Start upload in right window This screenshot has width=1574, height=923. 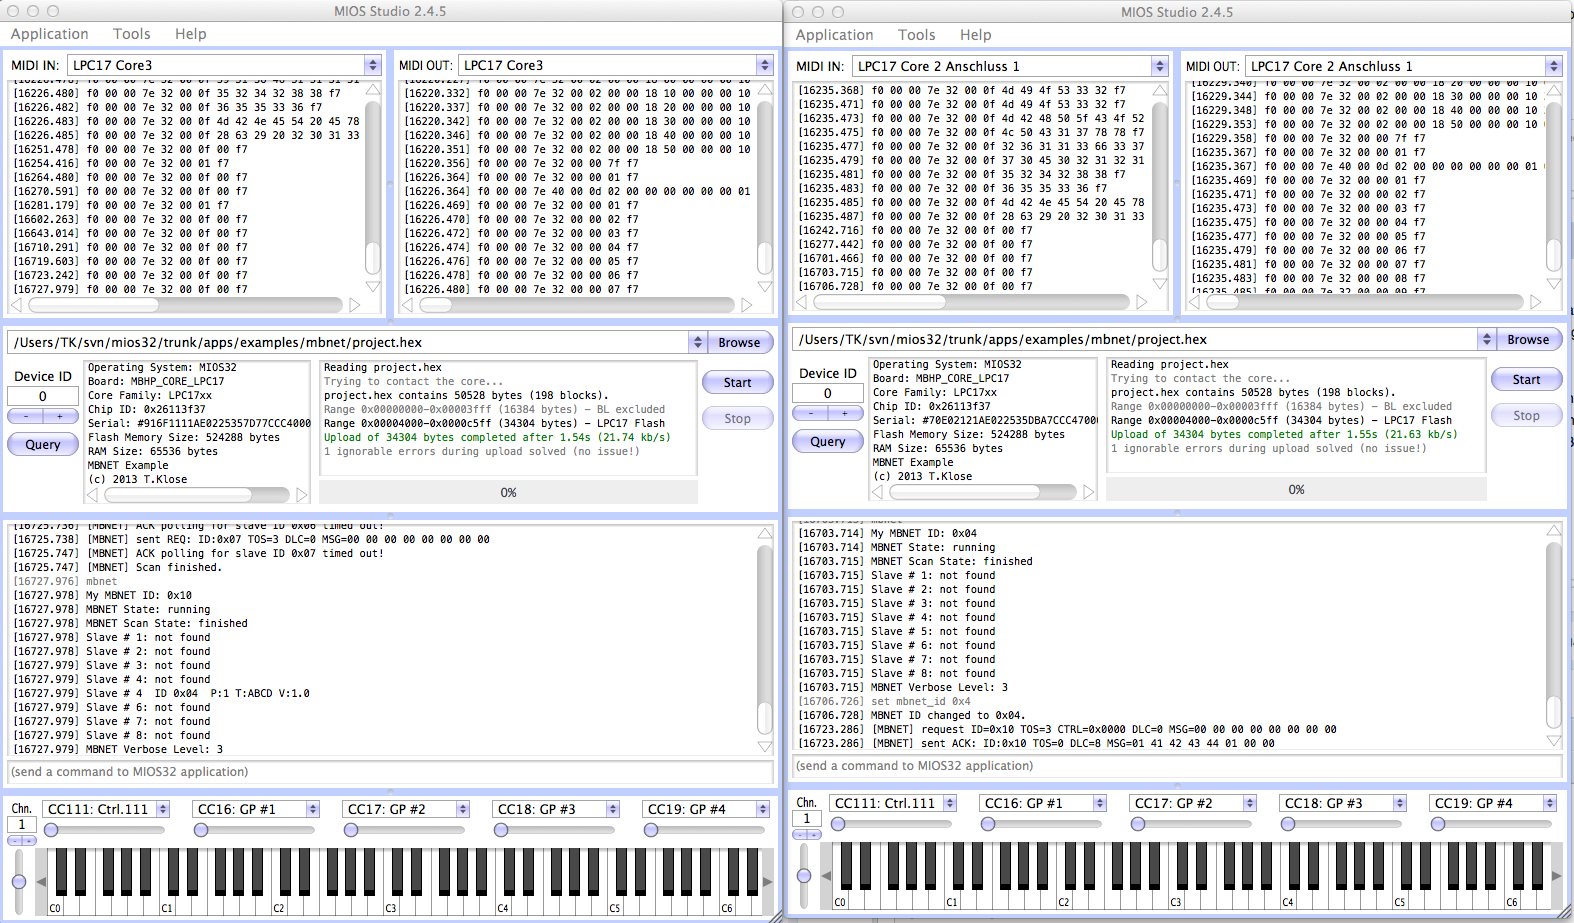(1526, 379)
